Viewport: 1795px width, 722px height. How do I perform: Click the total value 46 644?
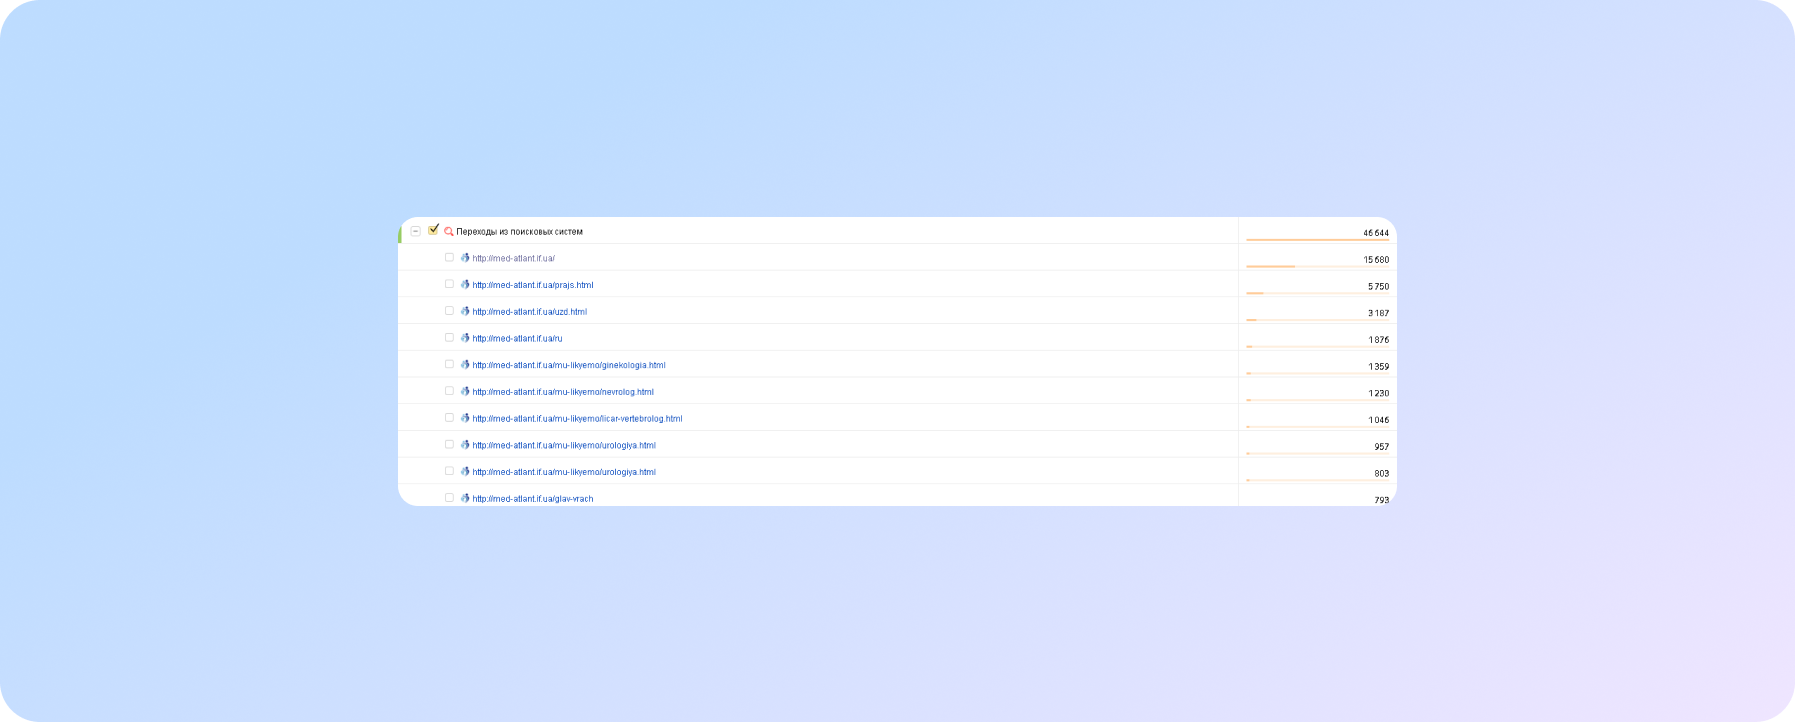click(1376, 233)
